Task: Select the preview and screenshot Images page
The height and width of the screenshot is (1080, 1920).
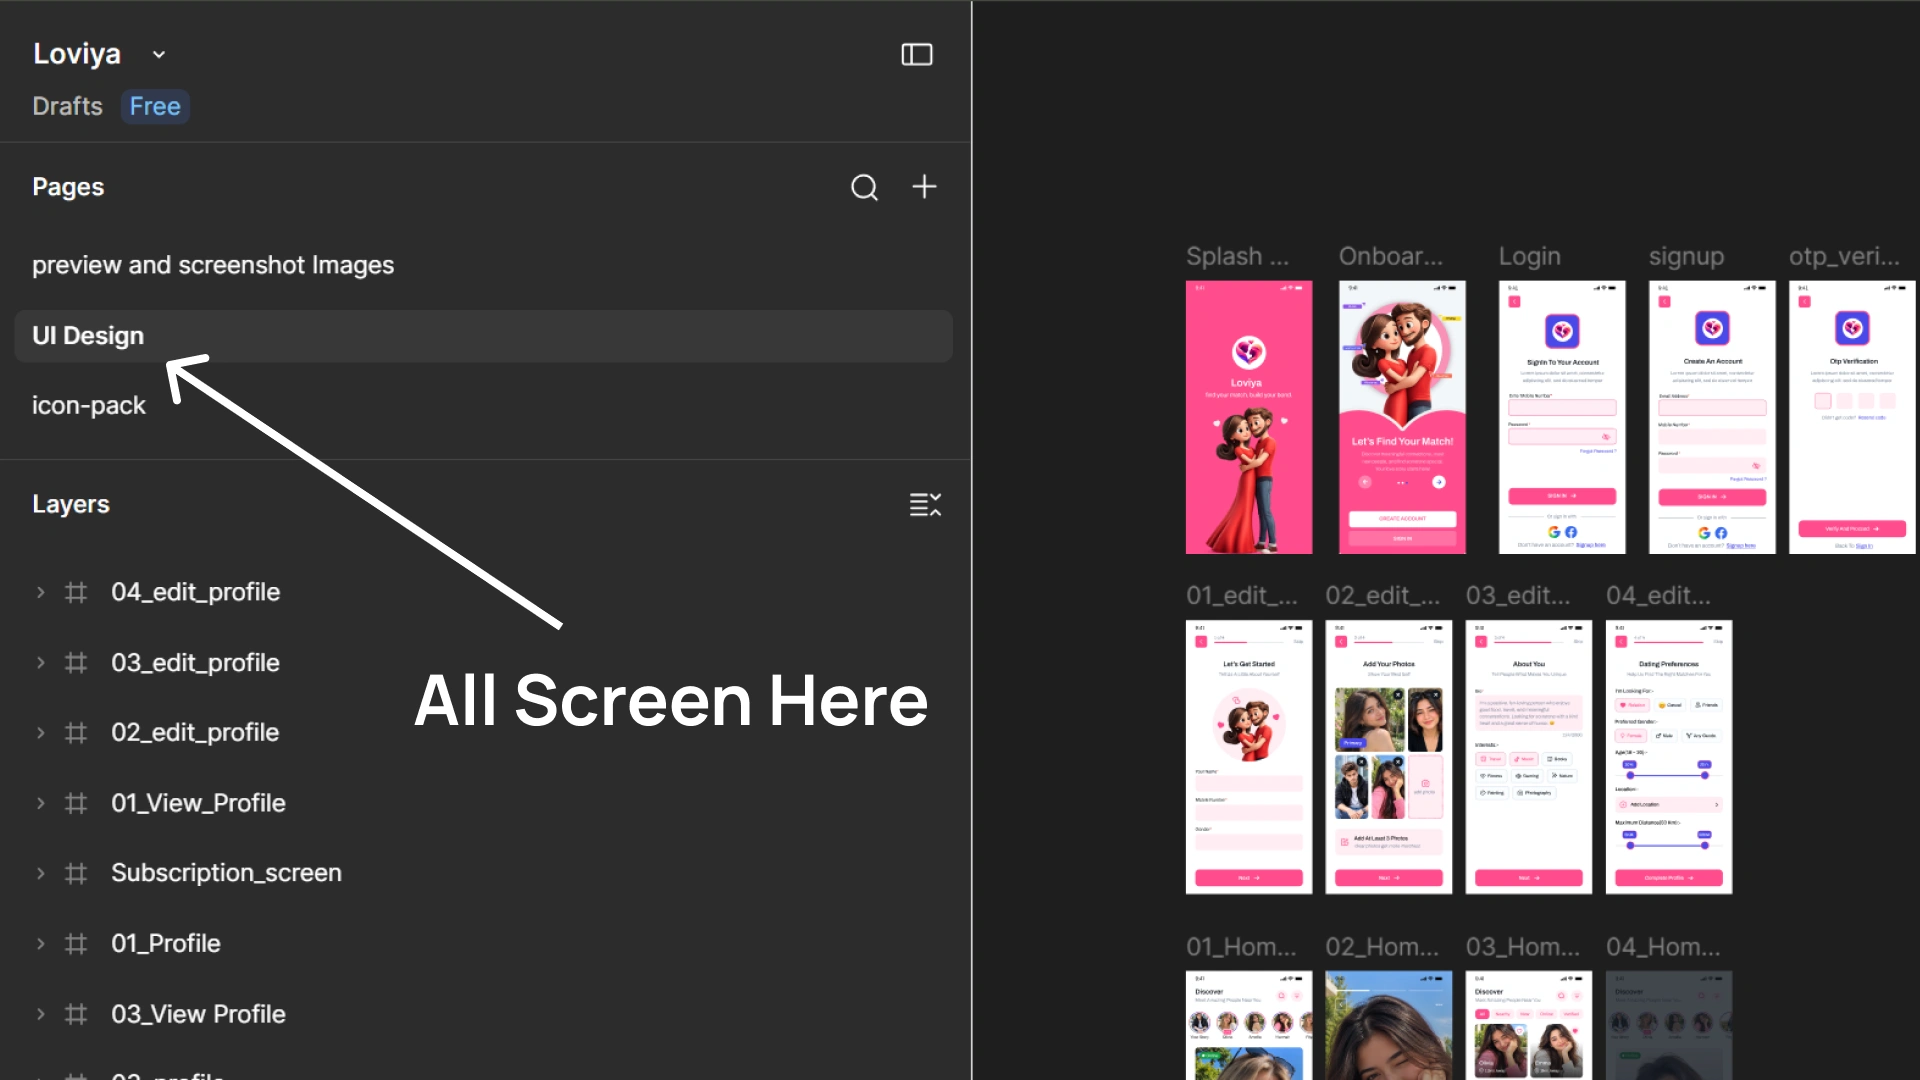Action: click(213, 265)
